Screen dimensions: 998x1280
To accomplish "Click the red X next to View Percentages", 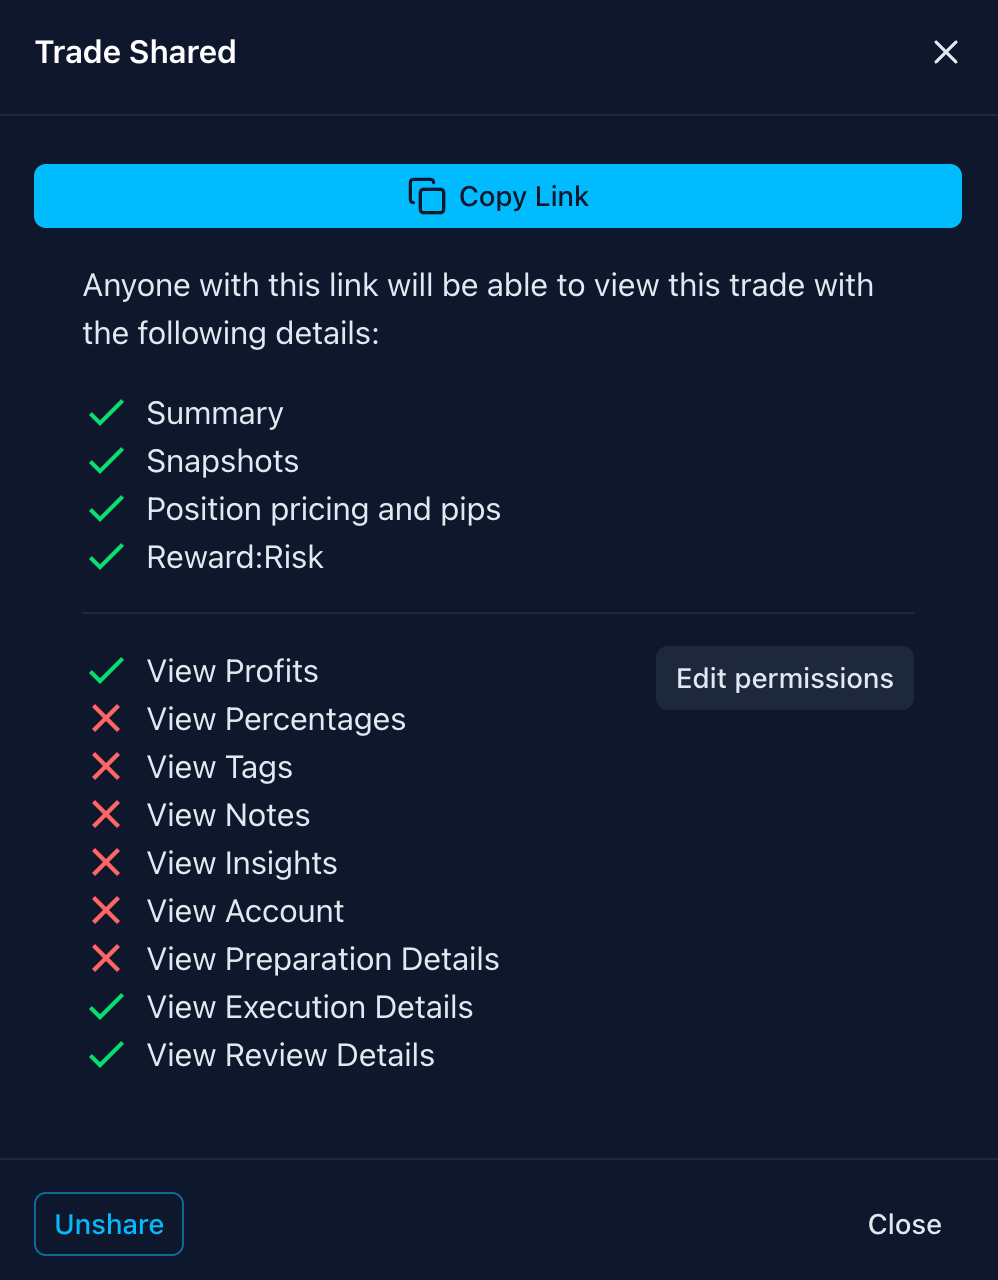I will (106, 719).
